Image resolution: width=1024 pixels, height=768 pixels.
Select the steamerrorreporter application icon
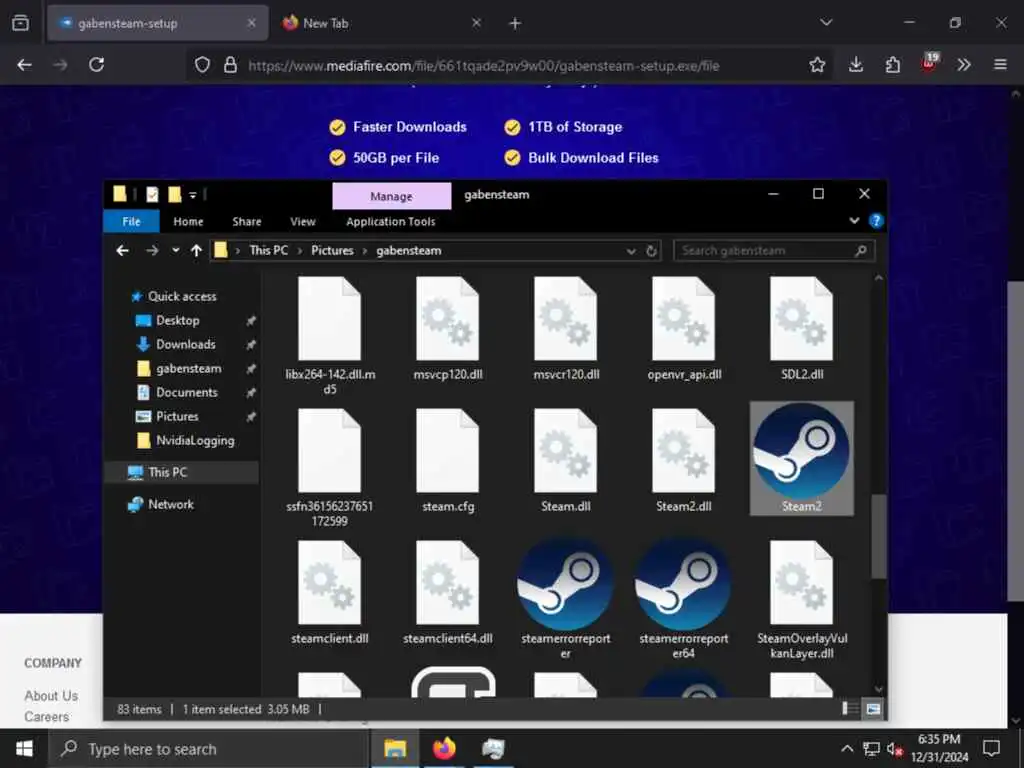tap(566, 599)
